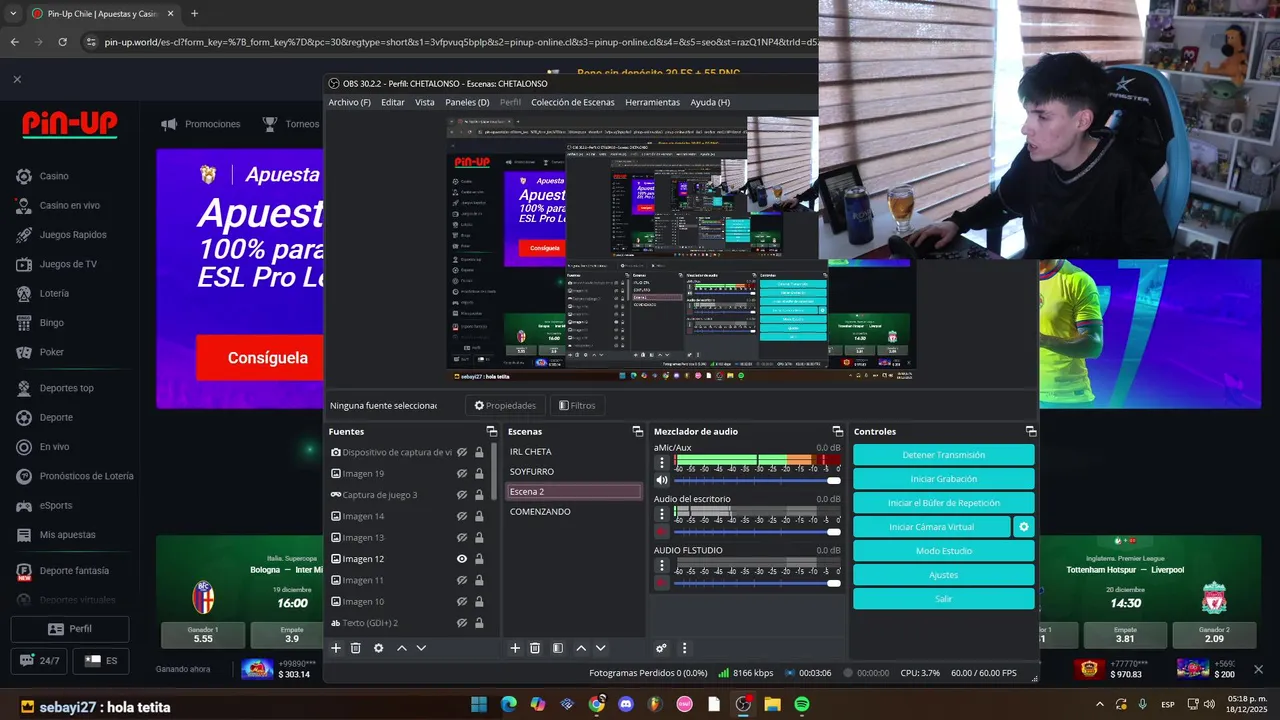Open advanced audio properties gears icon
This screenshot has height=720, width=1280.
point(661,648)
